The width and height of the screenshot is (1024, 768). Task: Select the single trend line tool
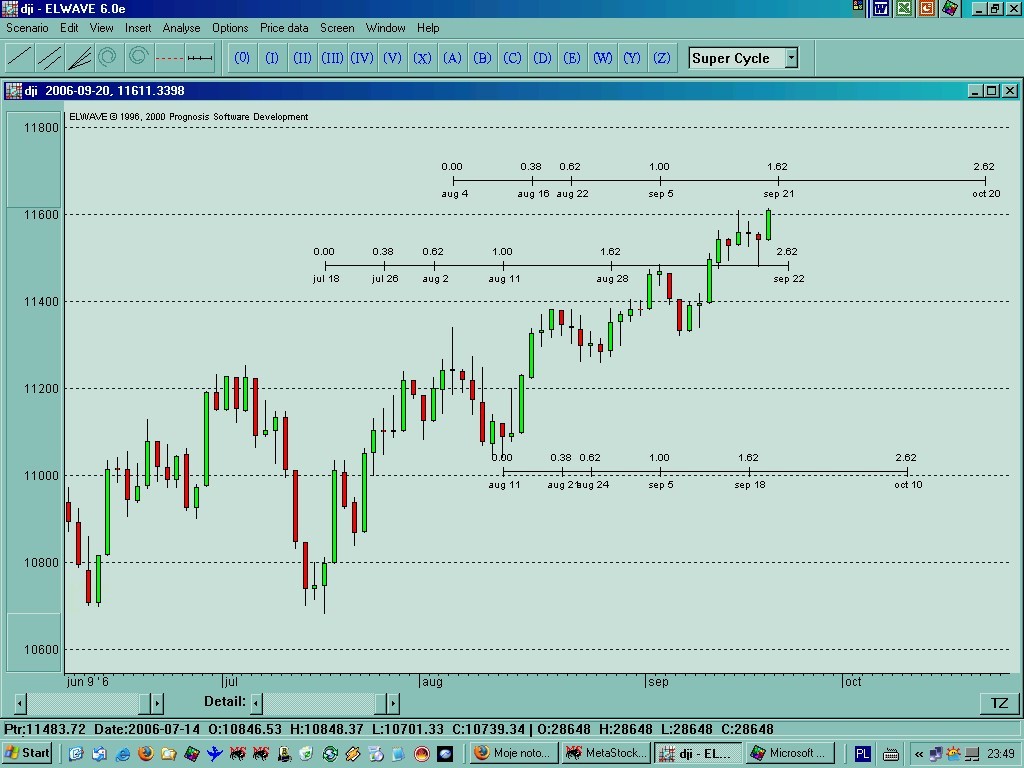pyautogui.click(x=19, y=58)
